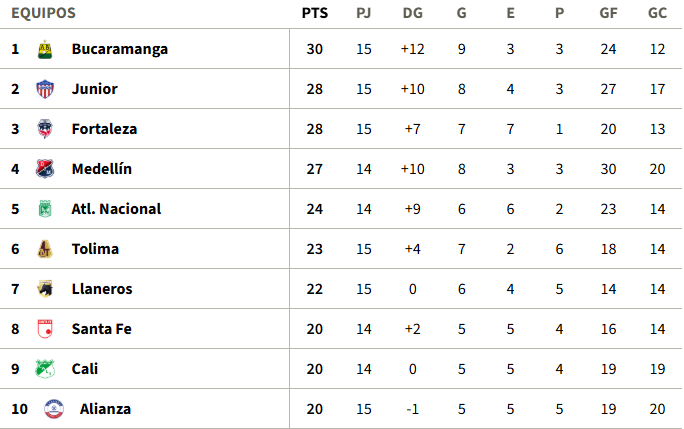Click the Atl. Nacional team crest
This screenshot has width=684, height=429.
pyautogui.click(x=44, y=209)
